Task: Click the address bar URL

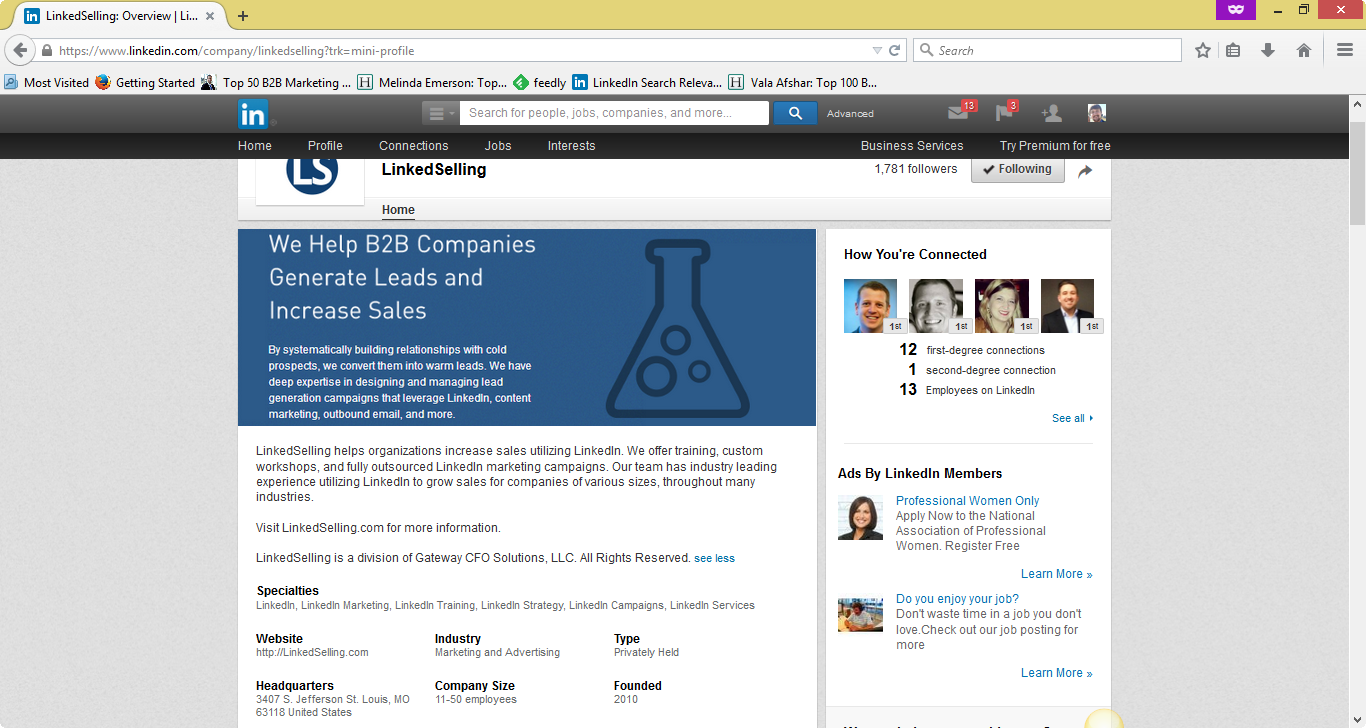Action: point(236,50)
